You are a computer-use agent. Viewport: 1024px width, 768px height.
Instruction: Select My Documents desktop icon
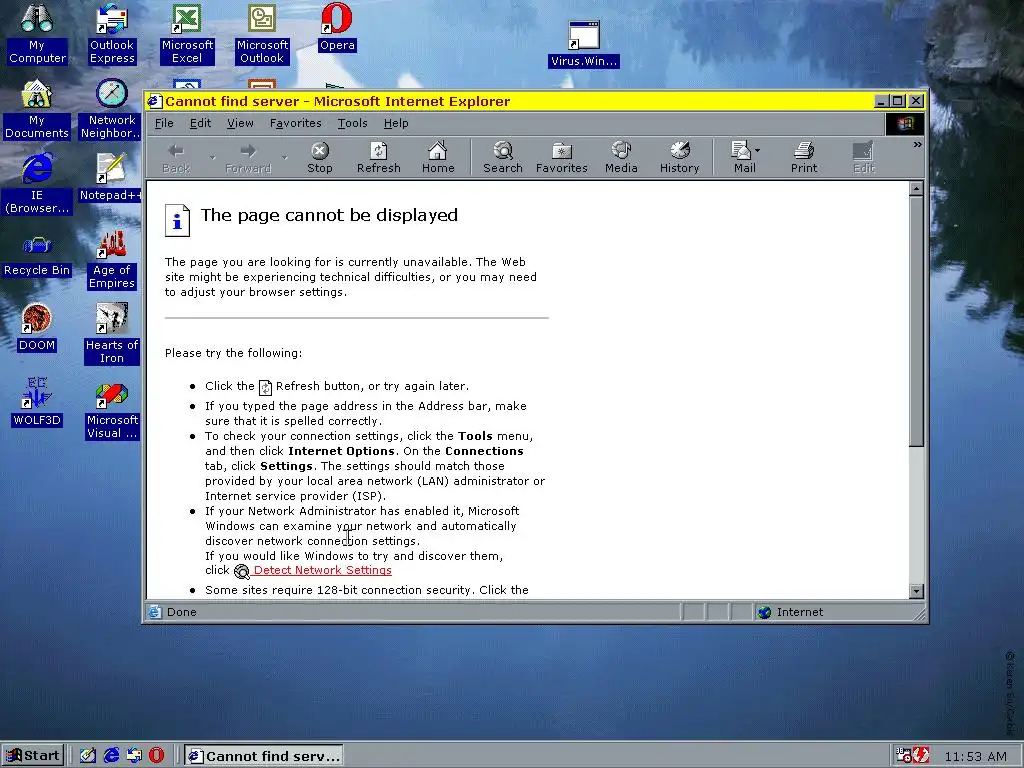37,109
